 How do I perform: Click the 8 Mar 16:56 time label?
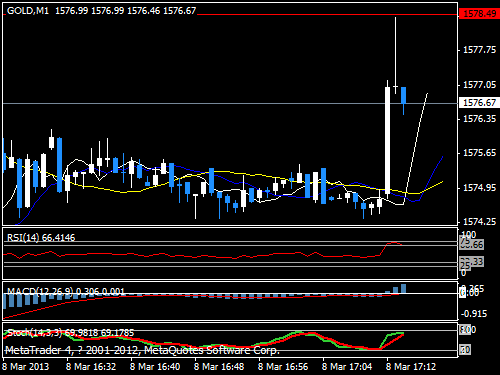coord(283,367)
